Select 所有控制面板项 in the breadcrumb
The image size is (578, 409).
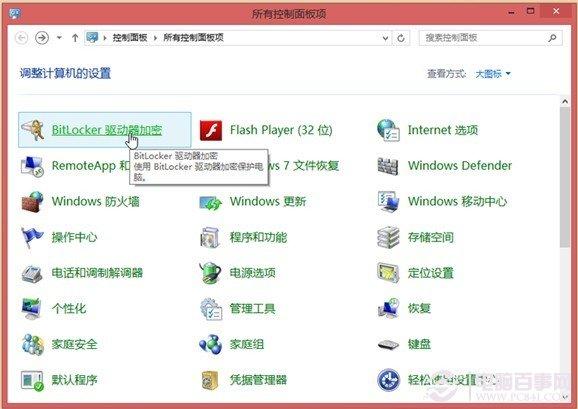click(193, 38)
